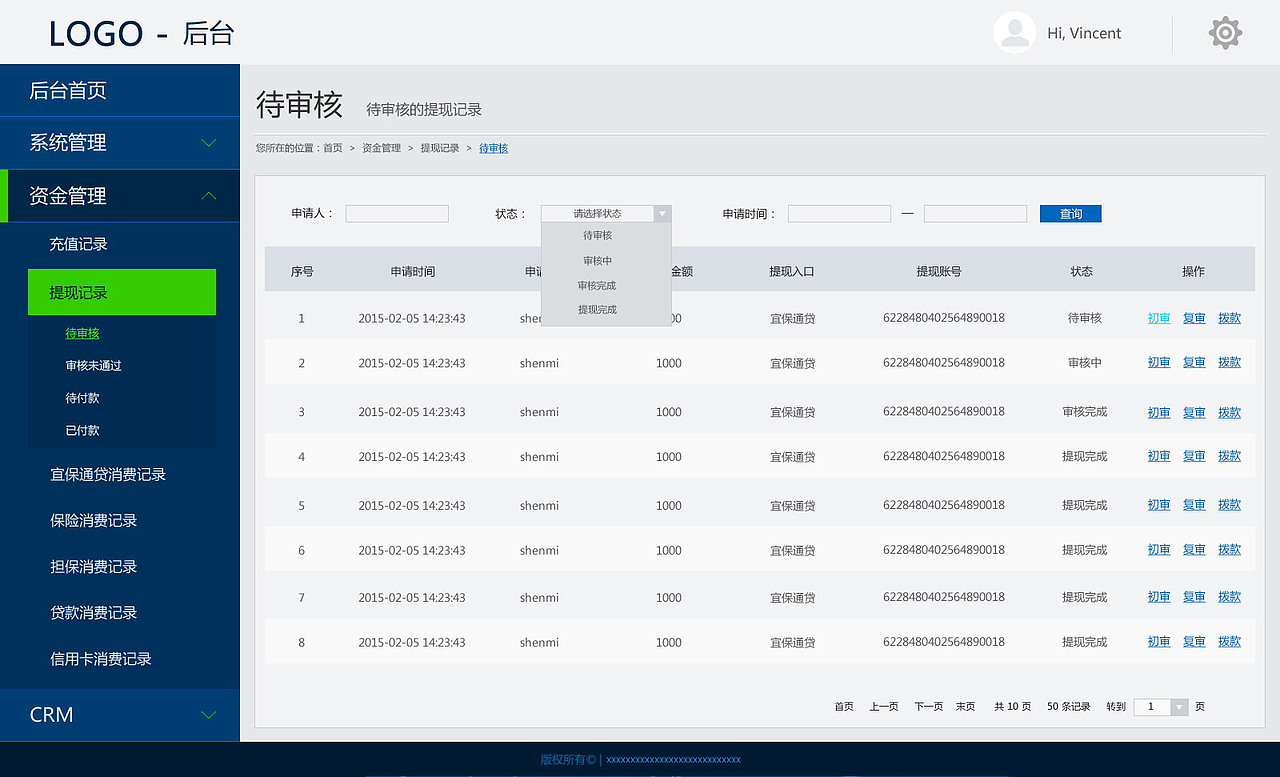Go to 上一页 in pagination
The image size is (1280, 777).
click(884, 707)
